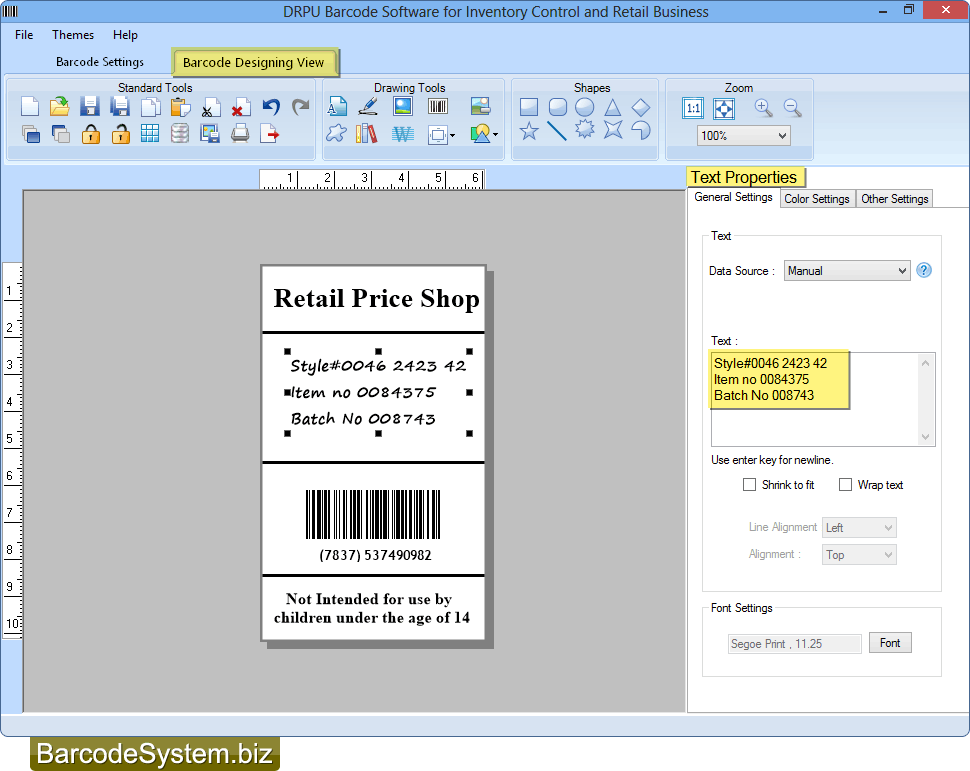Open the Other Settings tab
The height and width of the screenshot is (771, 970).
(895, 199)
